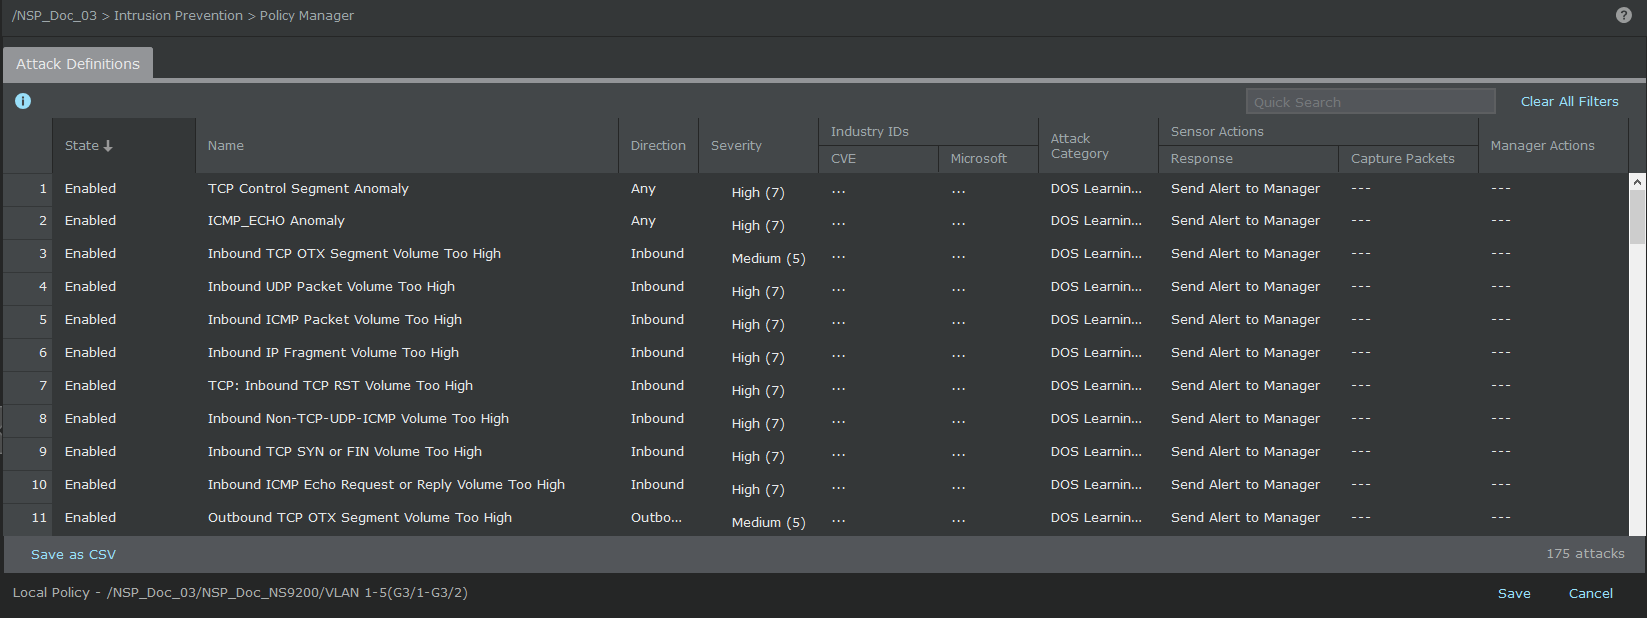Viewport: 1647px width, 618px height.
Task: Click the Attack Category column header
Action: coord(1098,146)
